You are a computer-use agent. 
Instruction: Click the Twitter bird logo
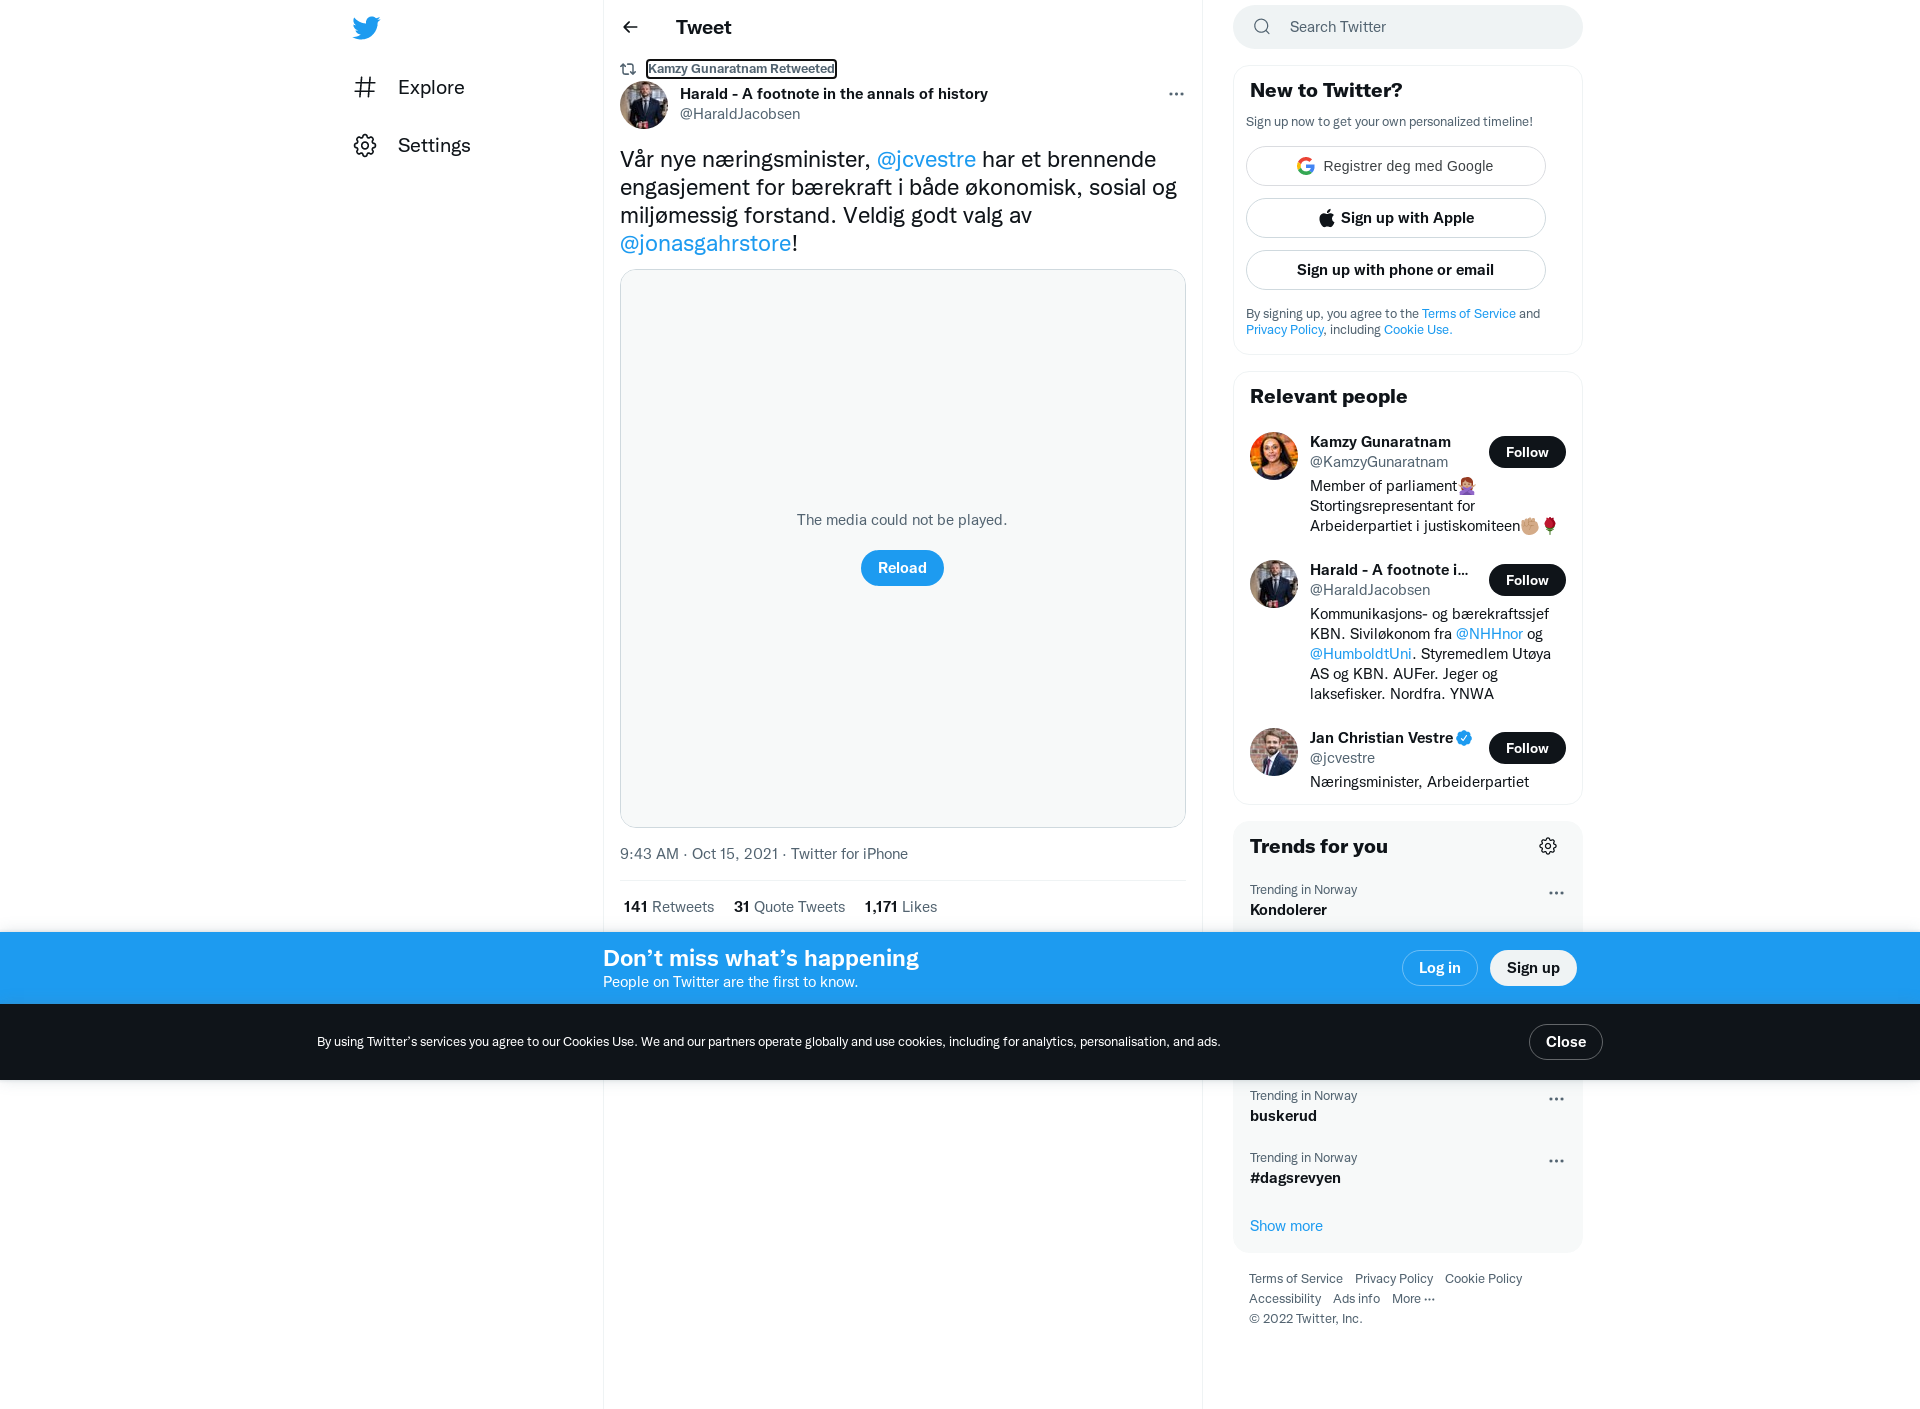366,27
